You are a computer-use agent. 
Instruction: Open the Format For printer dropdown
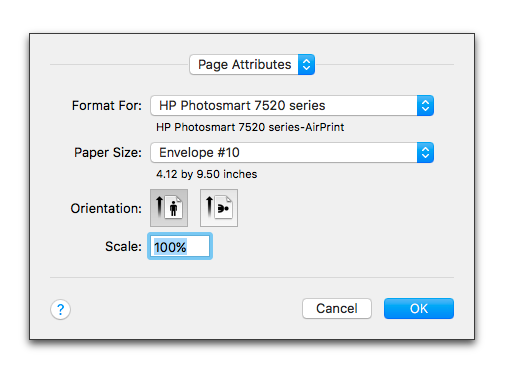[x=292, y=106]
